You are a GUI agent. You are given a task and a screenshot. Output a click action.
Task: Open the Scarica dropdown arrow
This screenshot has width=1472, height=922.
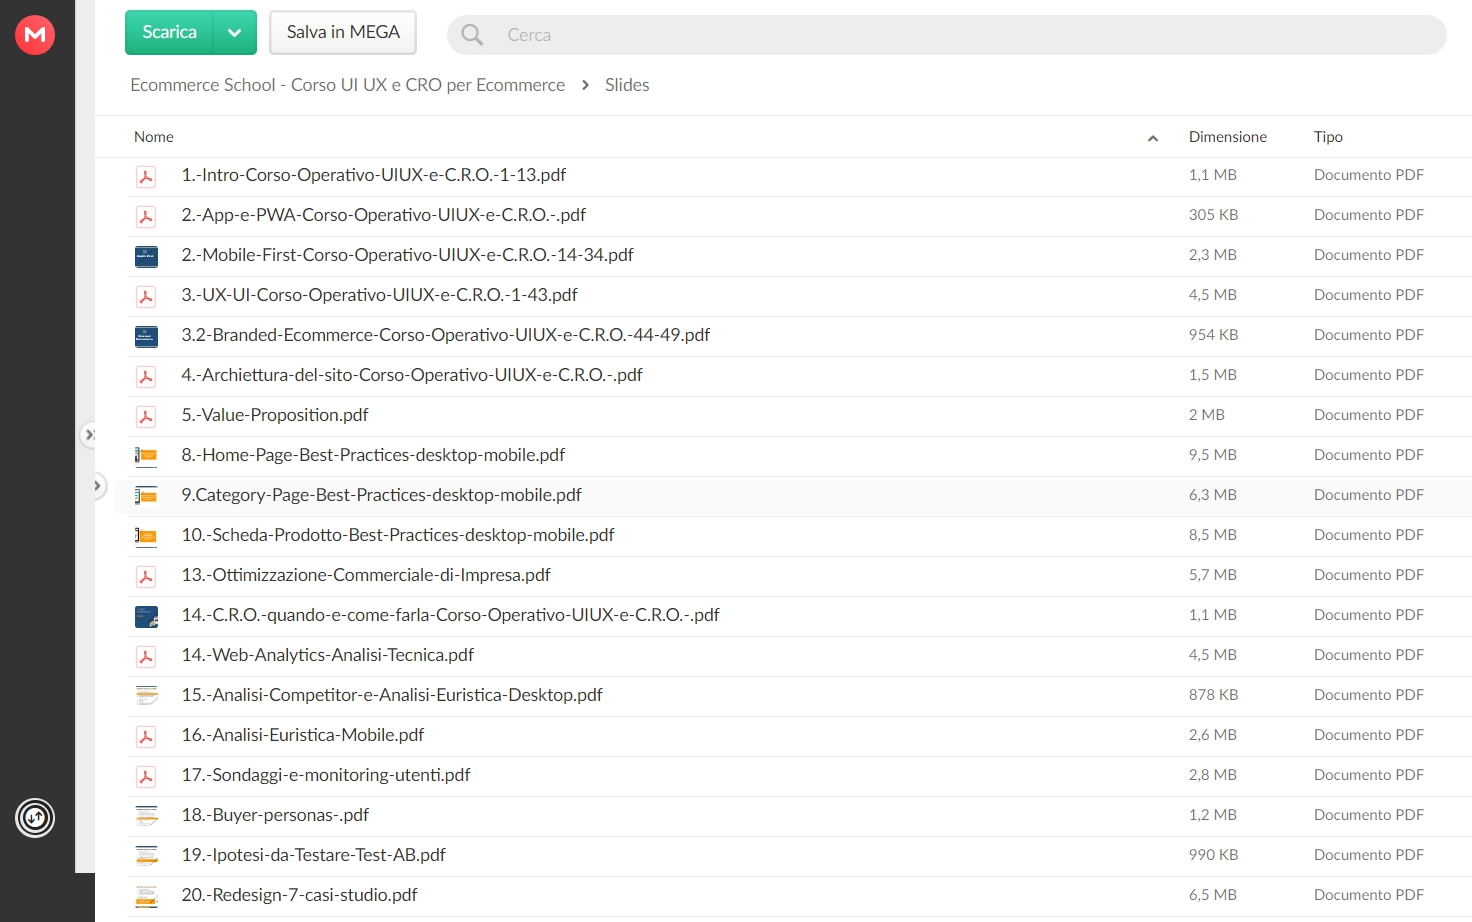[x=235, y=33]
